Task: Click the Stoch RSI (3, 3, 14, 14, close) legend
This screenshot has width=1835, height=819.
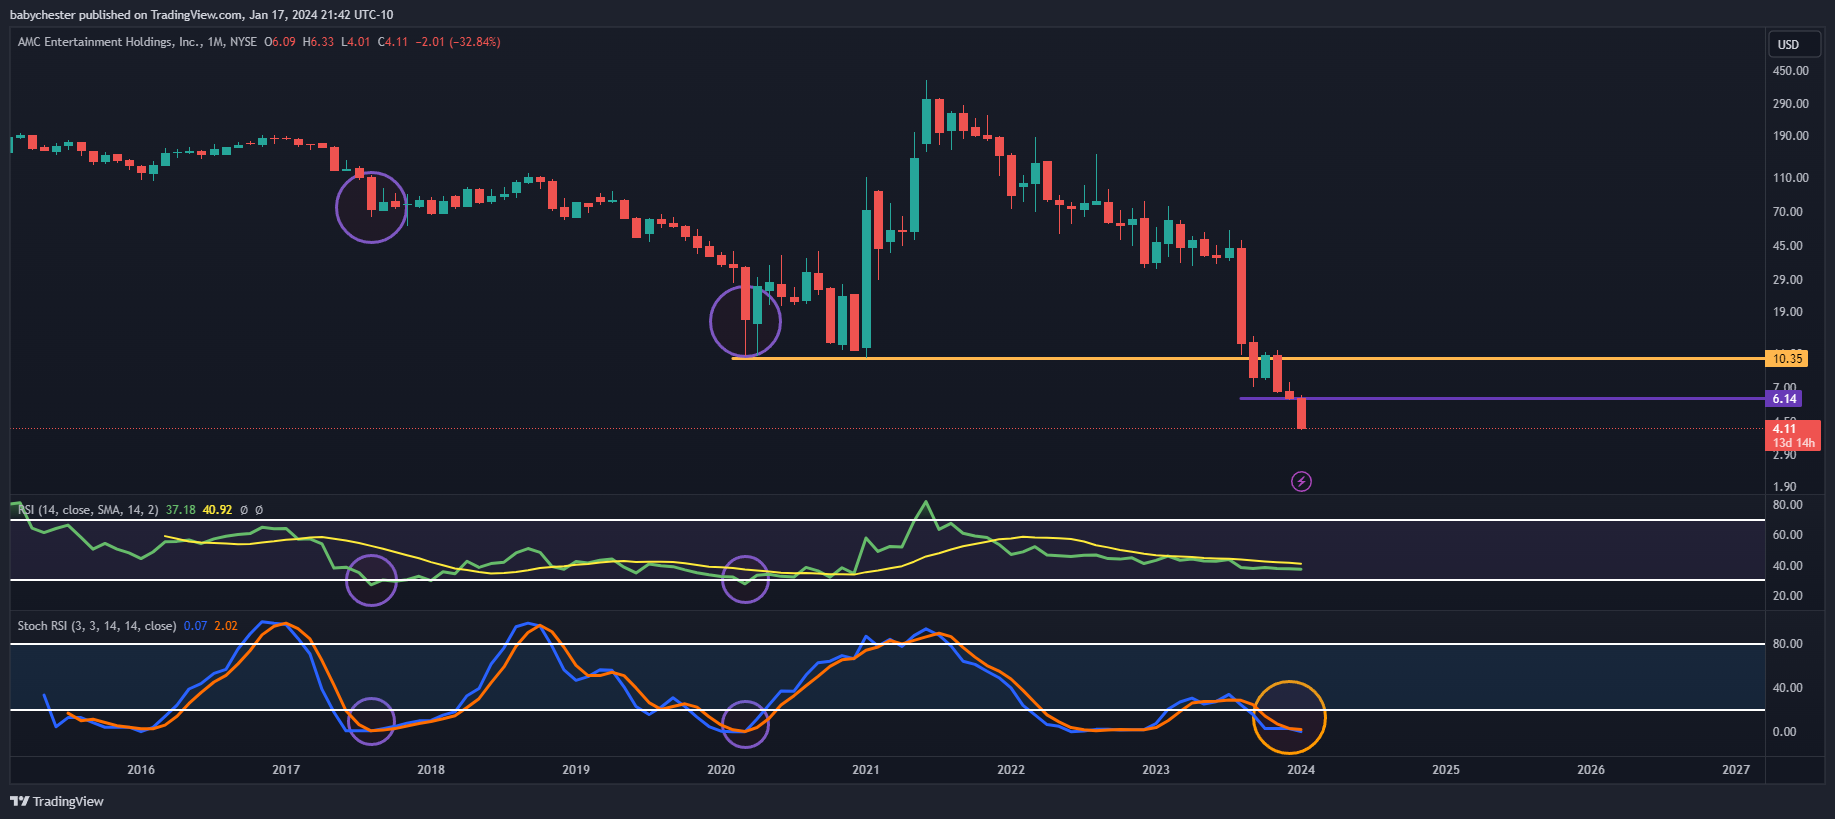Action: click(x=97, y=626)
